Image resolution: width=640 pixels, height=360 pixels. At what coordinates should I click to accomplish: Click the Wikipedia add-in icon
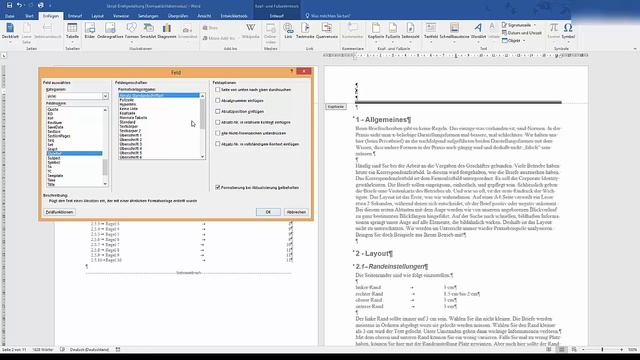click(251, 31)
